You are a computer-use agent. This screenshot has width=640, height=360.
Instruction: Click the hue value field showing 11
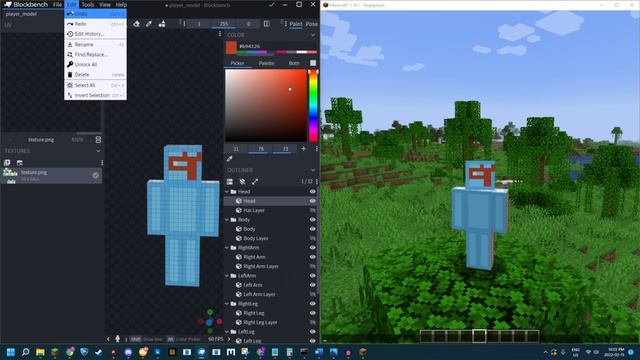click(236, 149)
